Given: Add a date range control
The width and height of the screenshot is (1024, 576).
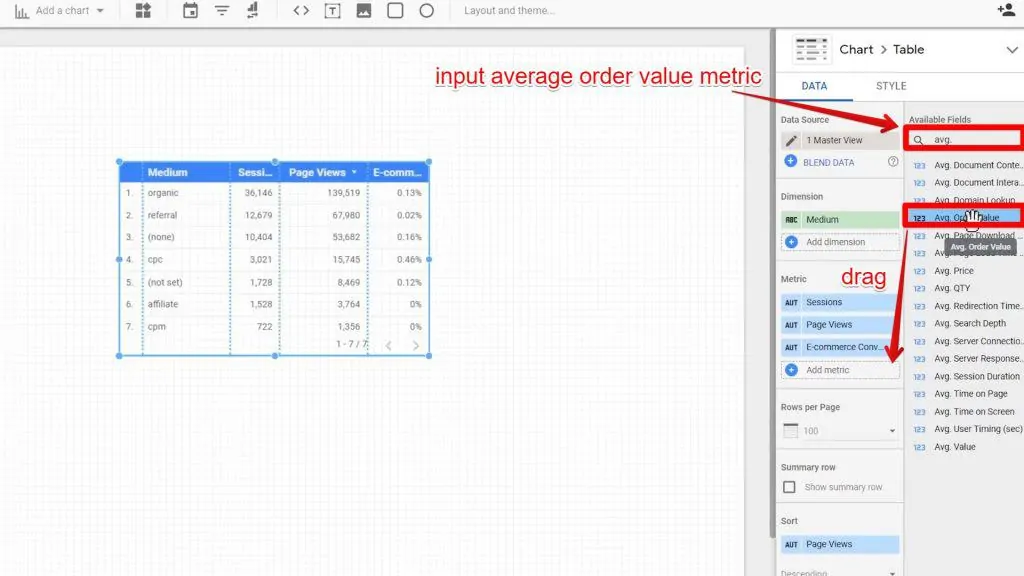Looking at the screenshot, I should pyautogui.click(x=191, y=12).
